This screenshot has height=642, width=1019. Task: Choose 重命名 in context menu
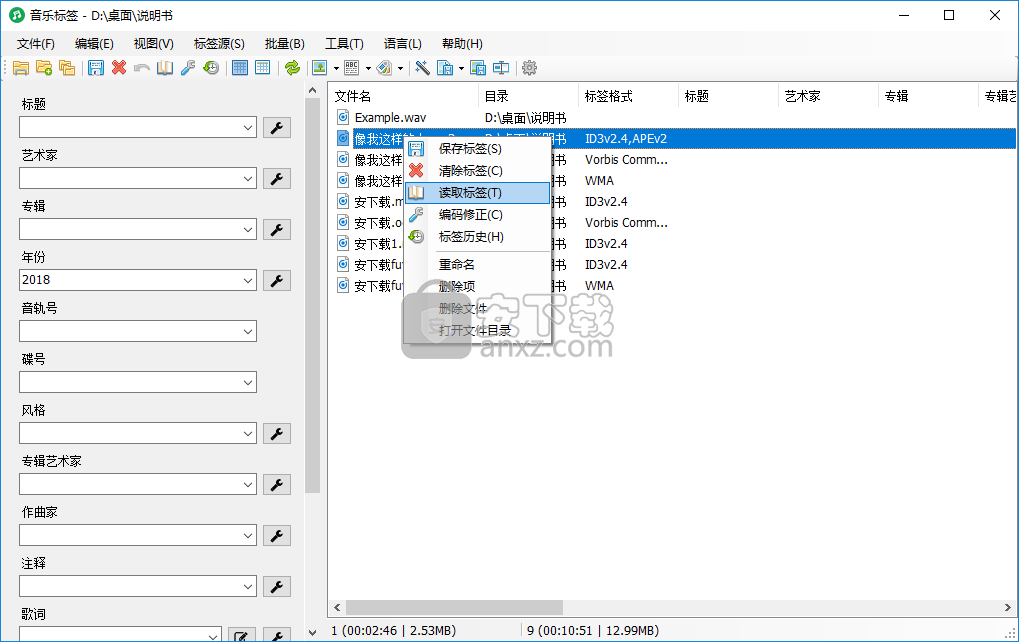point(478,264)
